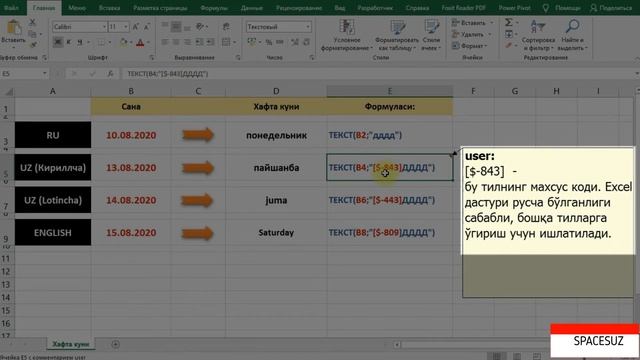
Task: Switch to Page Break Preview in status bar
Action: (537, 356)
